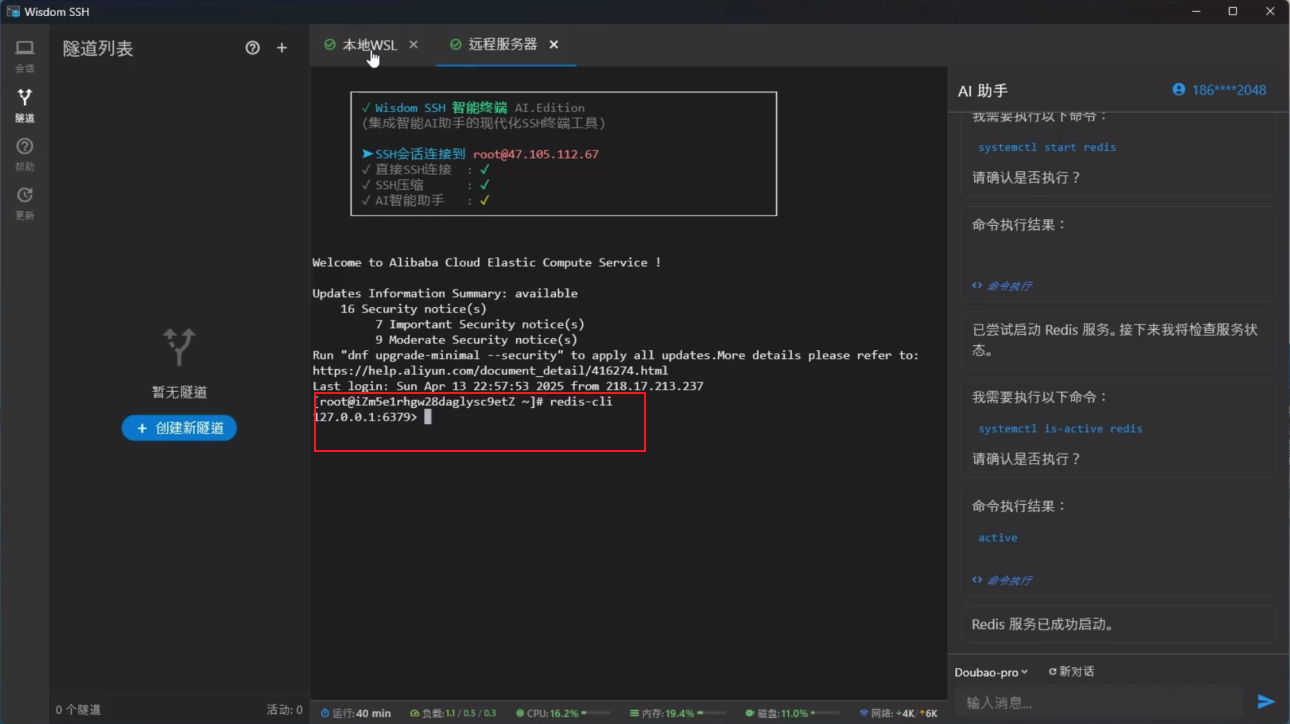Focus the 输入消息 message input field

[x=1099, y=702]
